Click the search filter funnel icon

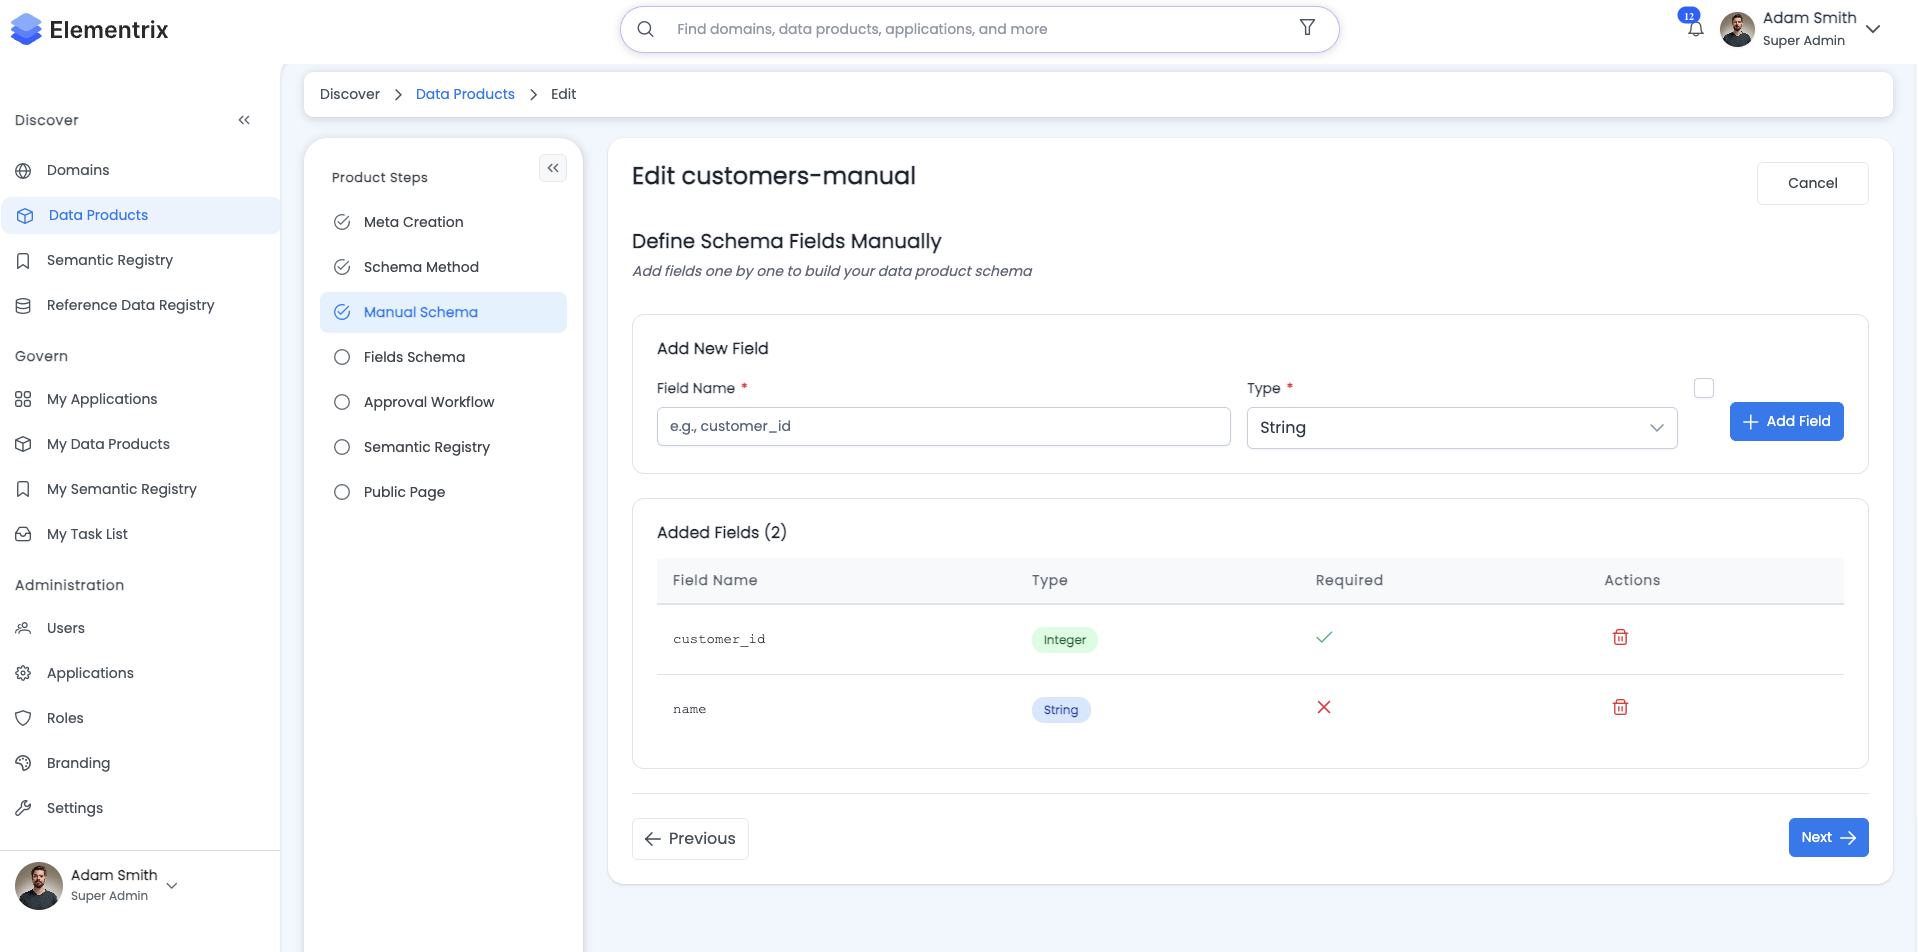click(1307, 28)
